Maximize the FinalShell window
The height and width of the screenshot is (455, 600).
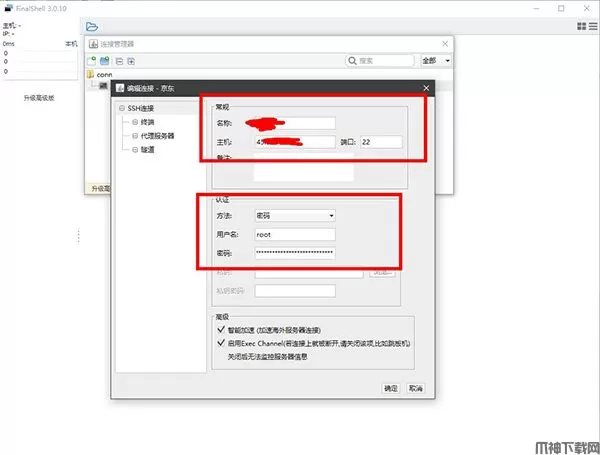(561, 8)
